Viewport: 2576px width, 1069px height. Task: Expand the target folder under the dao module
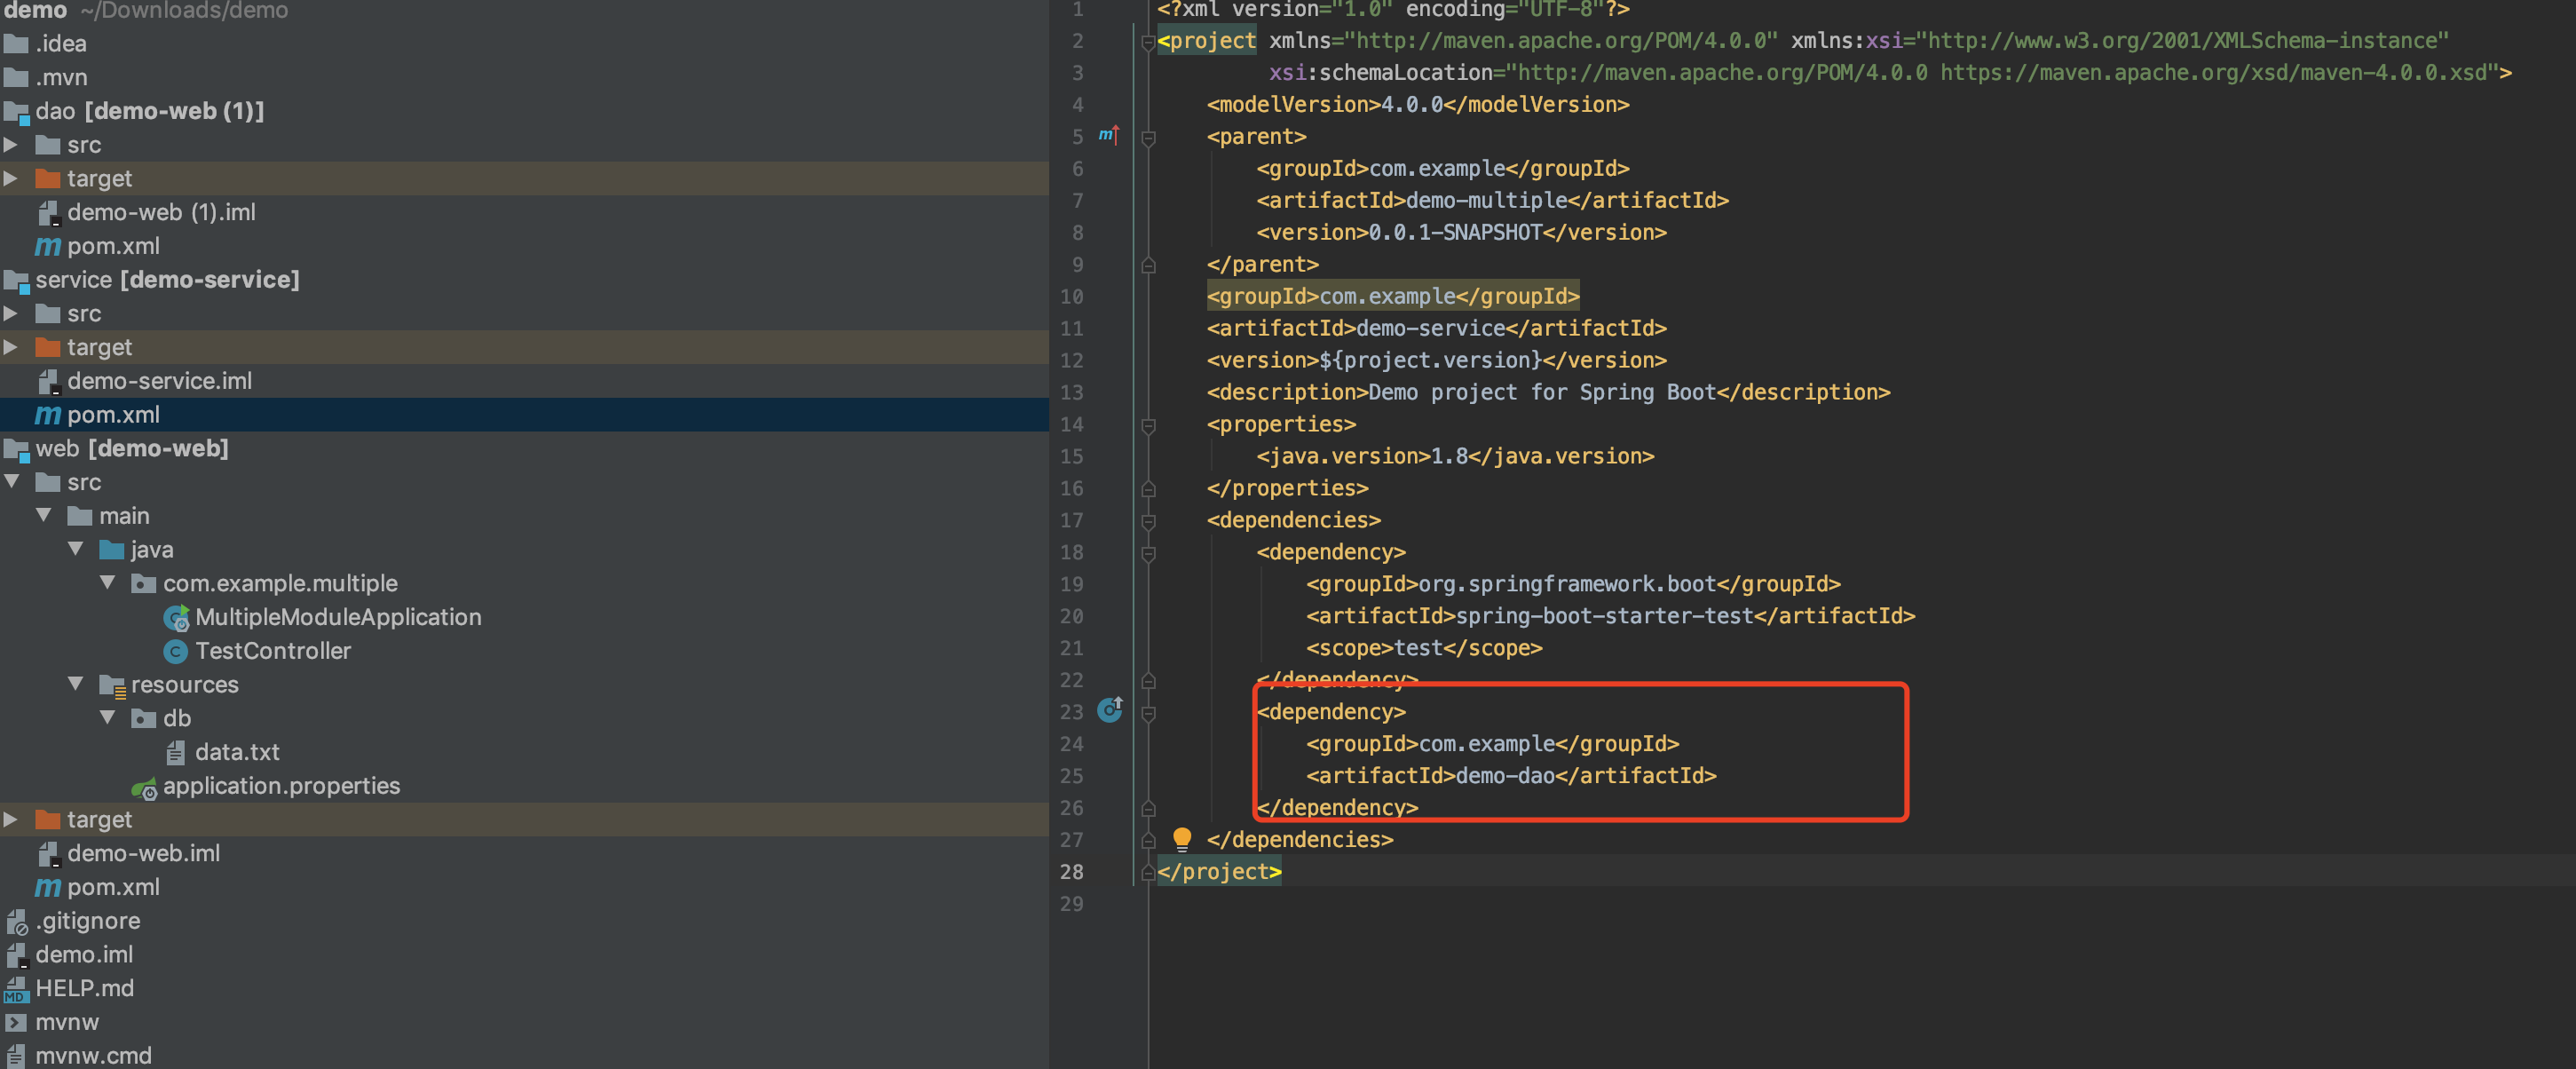11,178
